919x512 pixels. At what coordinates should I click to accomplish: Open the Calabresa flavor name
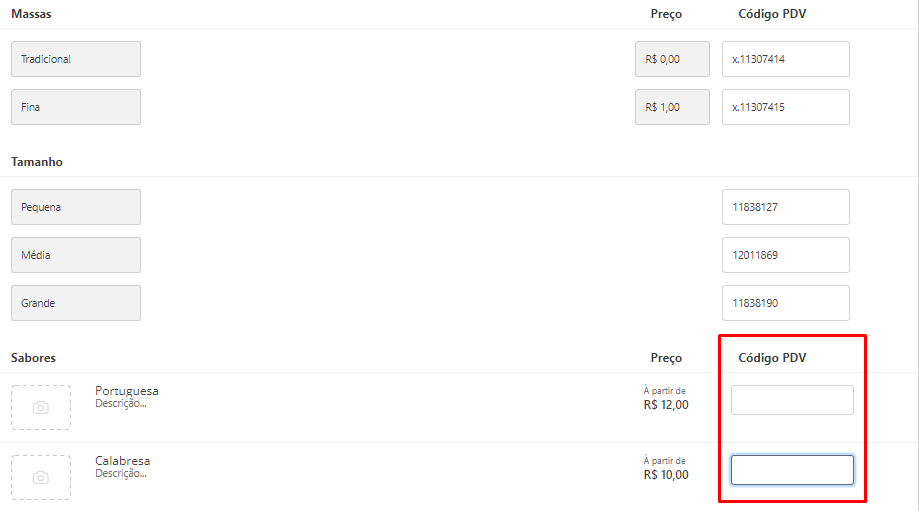(122, 460)
